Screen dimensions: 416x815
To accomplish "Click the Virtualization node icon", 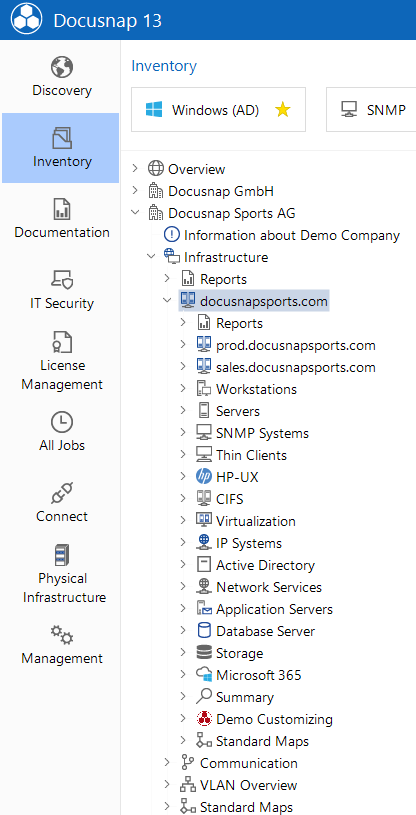I will (x=204, y=520).
